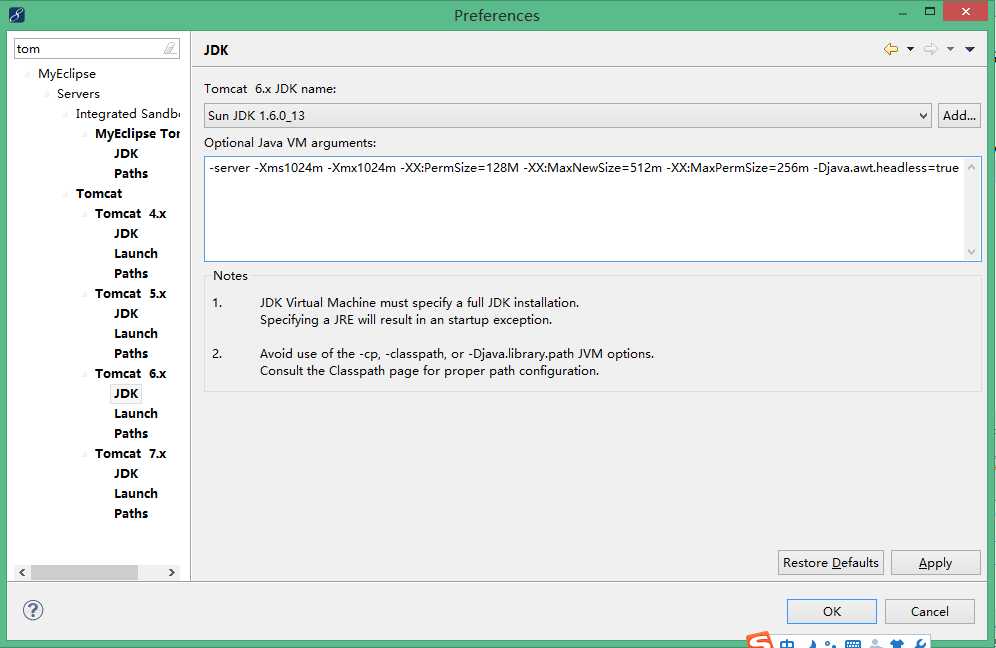Confirm with the OK button

tap(831, 611)
